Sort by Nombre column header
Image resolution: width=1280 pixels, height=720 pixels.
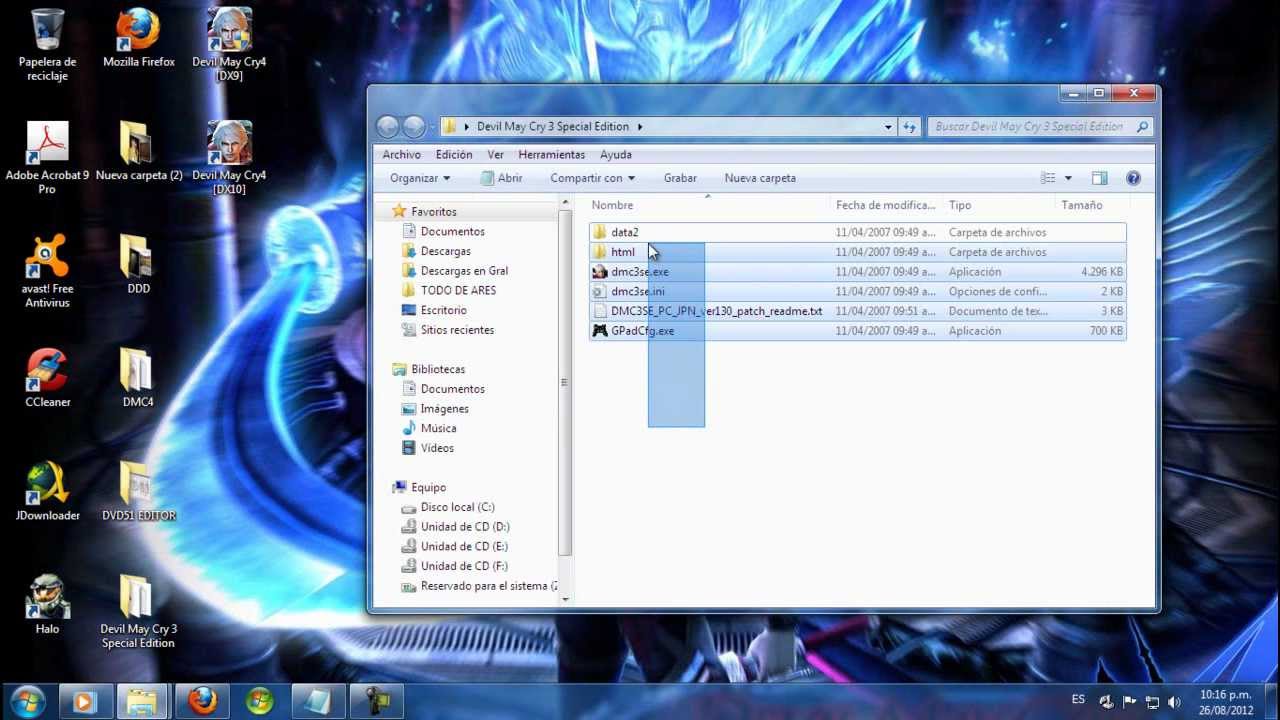click(707, 205)
